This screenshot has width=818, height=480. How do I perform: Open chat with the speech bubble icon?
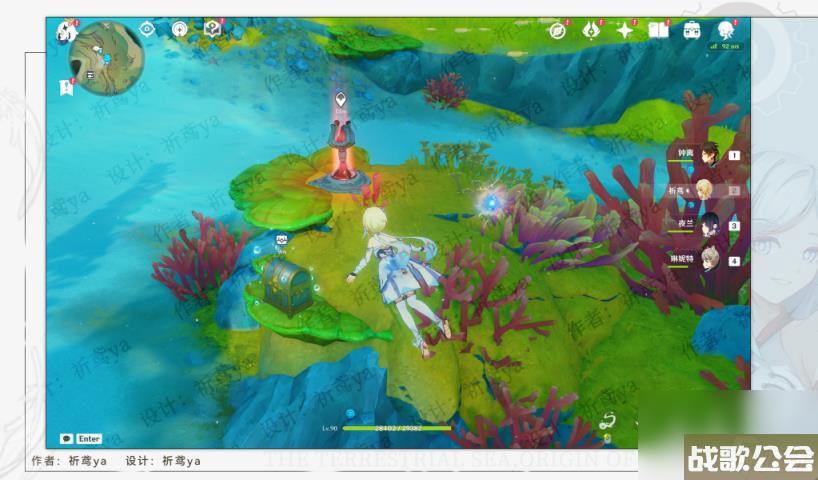(66, 439)
